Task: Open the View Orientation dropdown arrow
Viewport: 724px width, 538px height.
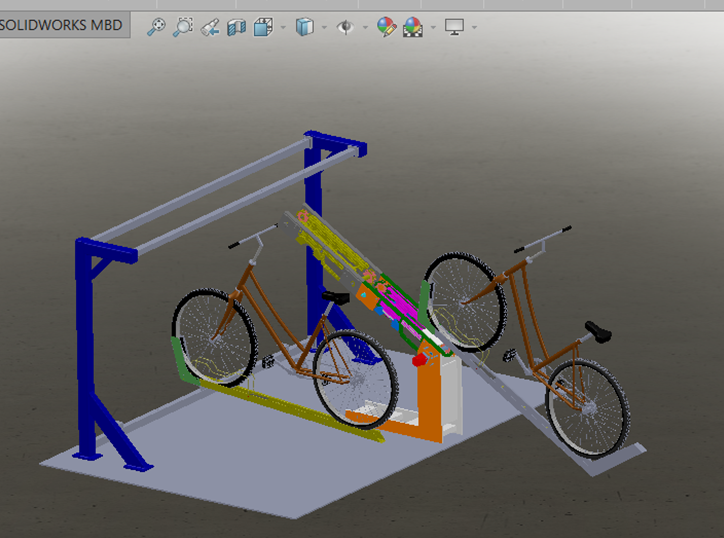Action: click(x=283, y=27)
